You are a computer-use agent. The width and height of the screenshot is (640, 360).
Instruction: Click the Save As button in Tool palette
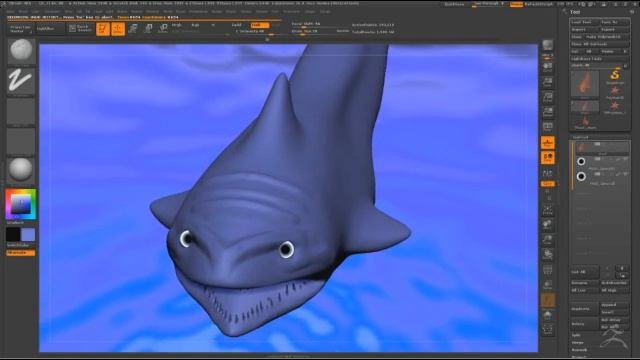[614, 22]
